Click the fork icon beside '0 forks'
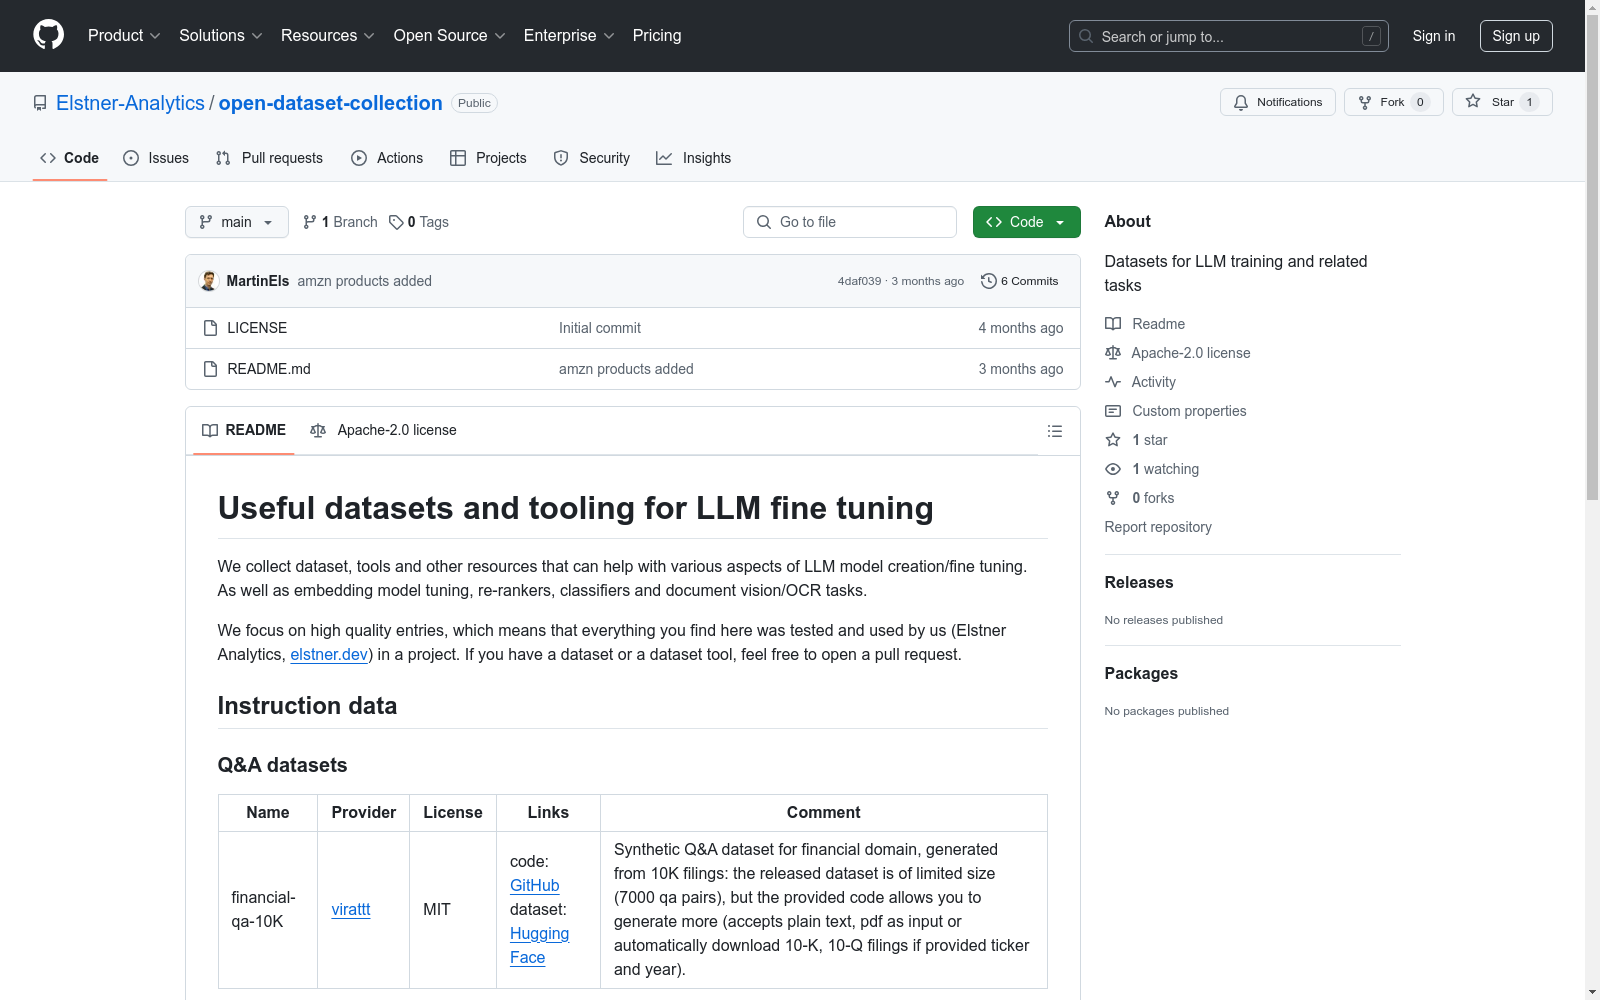This screenshot has width=1600, height=1000. 1113,498
